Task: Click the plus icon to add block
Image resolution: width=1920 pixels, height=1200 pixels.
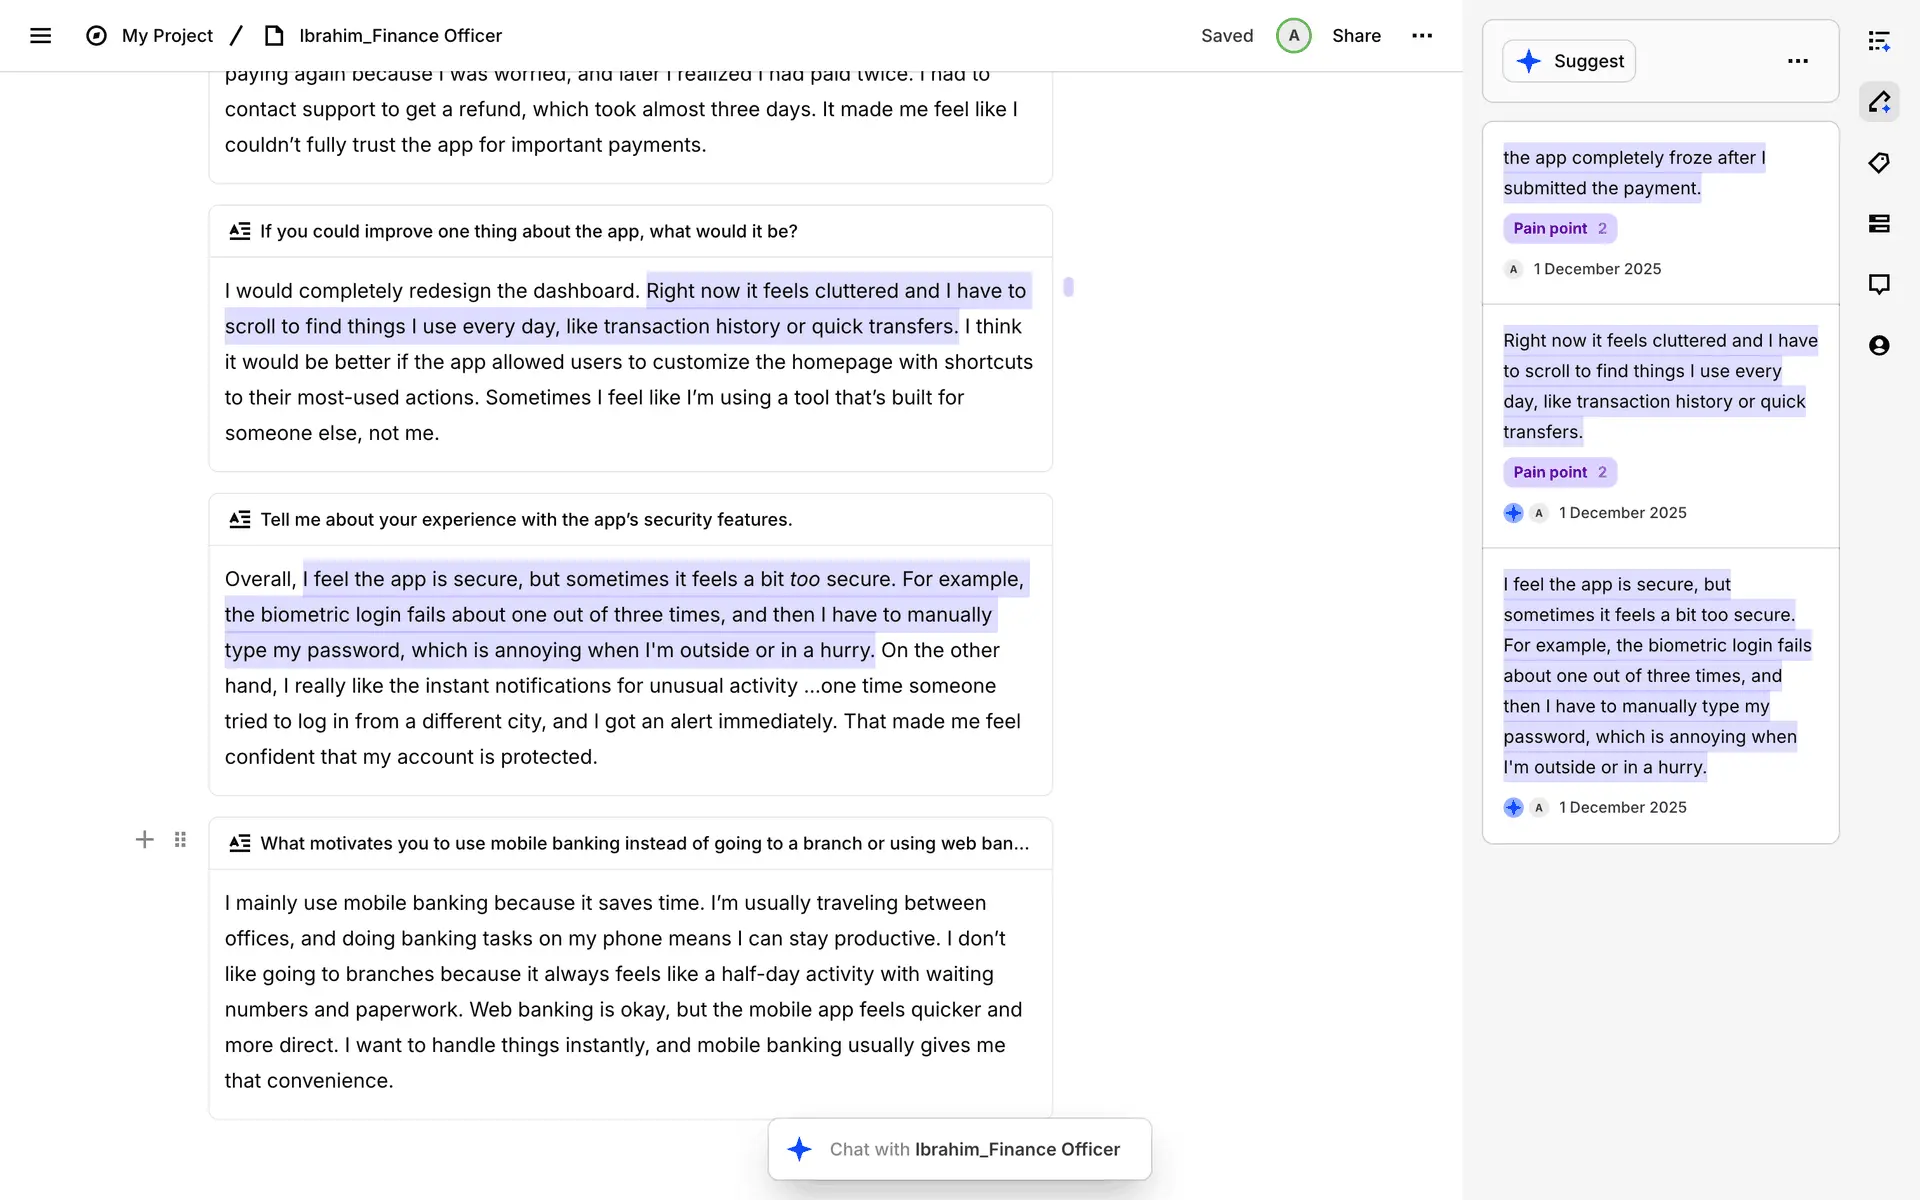Action: 145,840
